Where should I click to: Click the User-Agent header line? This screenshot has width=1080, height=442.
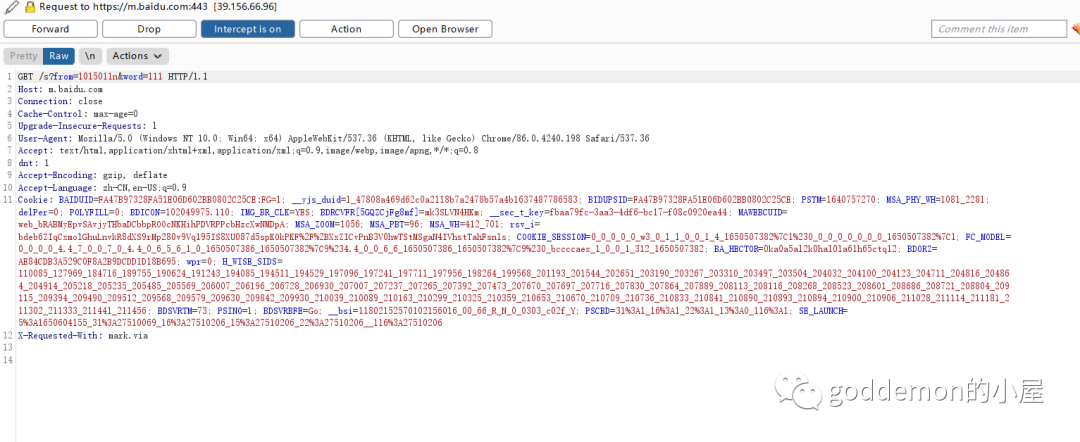coord(333,138)
